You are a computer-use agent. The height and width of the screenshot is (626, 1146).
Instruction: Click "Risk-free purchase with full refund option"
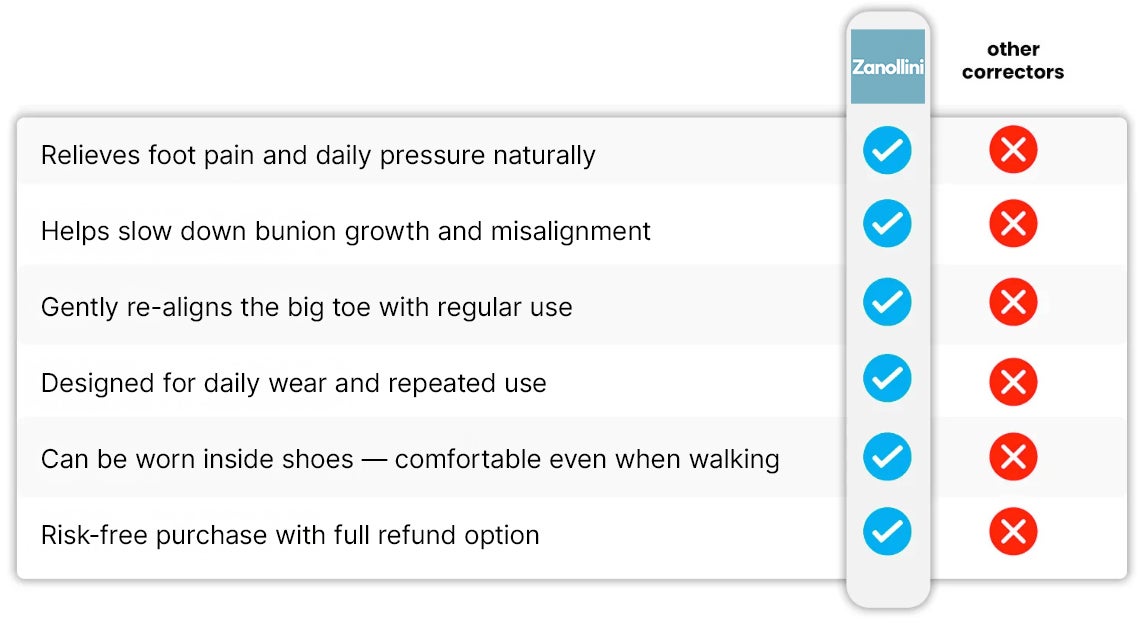pyautogui.click(x=290, y=535)
